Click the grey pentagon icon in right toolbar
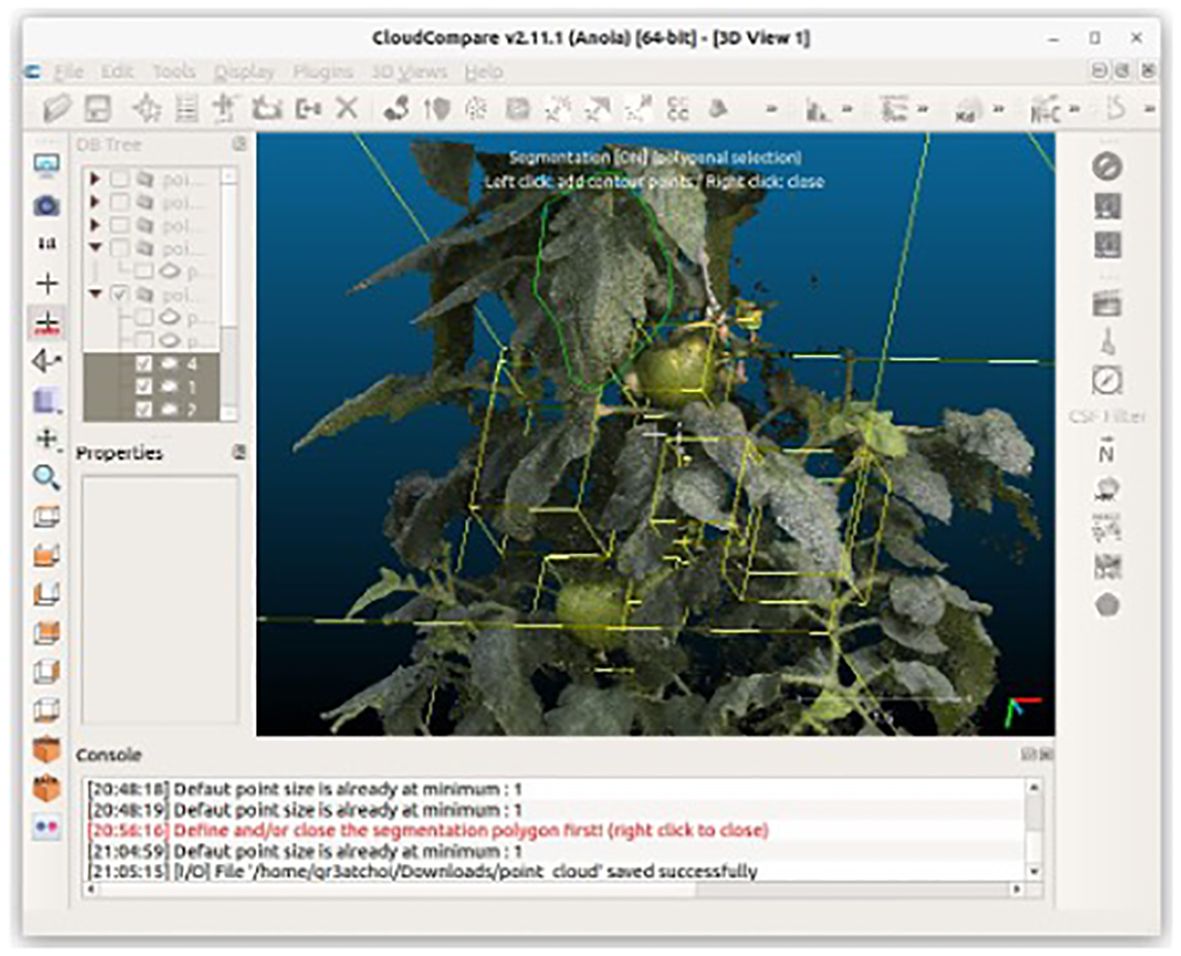Image resolution: width=1181 pixels, height=956 pixels. (x=1107, y=605)
